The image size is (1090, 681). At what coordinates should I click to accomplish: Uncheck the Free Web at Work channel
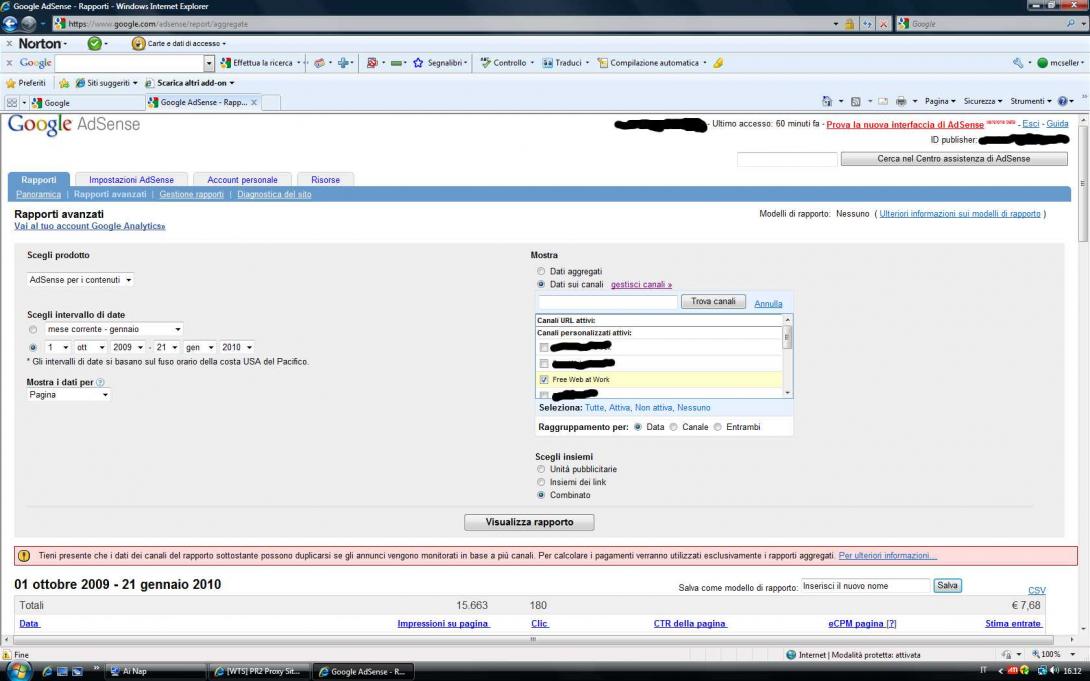tap(544, 379)
